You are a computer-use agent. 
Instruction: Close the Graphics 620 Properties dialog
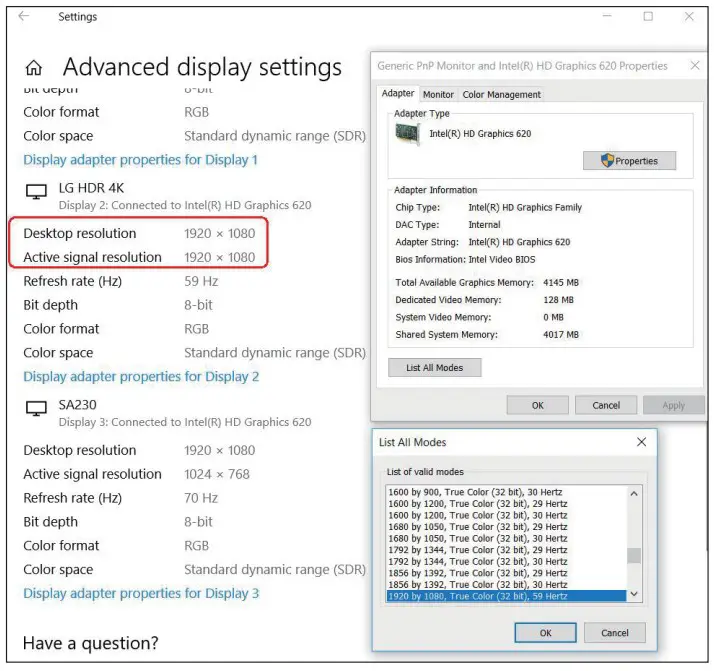[695, 66]
